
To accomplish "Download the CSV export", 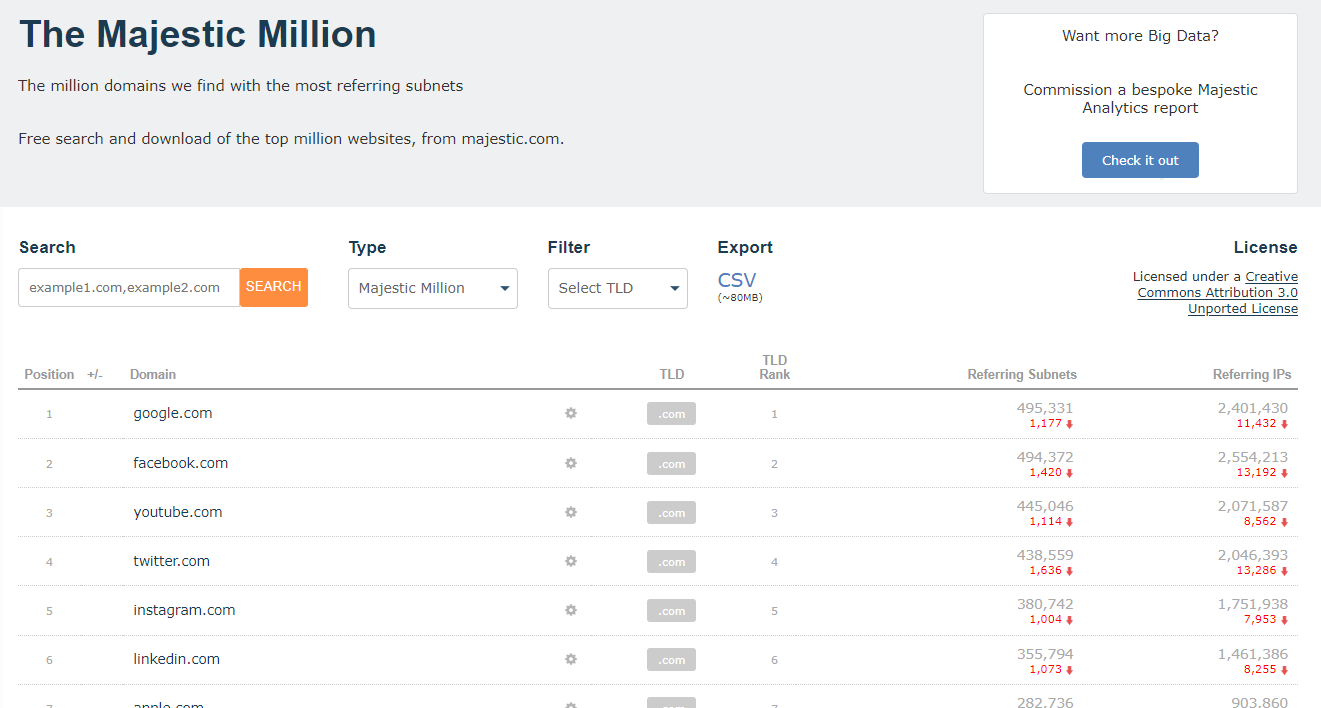I will coord(737,280).
